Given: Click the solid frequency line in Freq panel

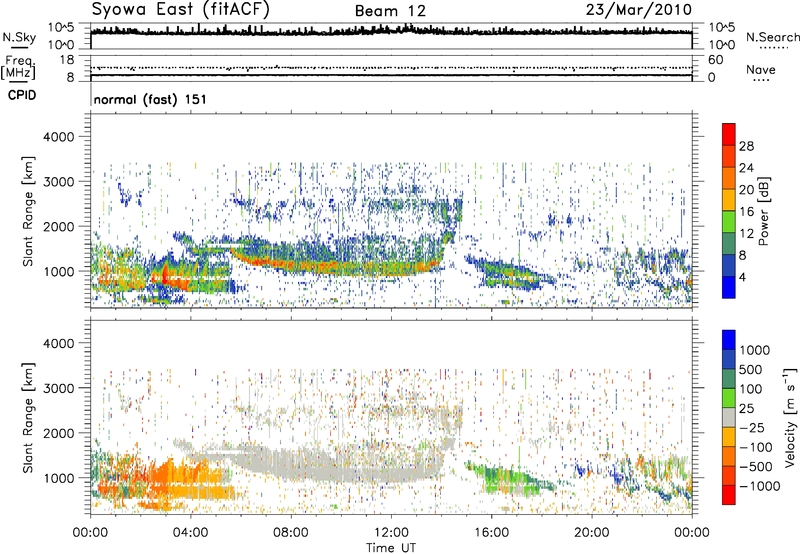Looking at the screenshot, I should pyautogui.click(x=391, y=75).
